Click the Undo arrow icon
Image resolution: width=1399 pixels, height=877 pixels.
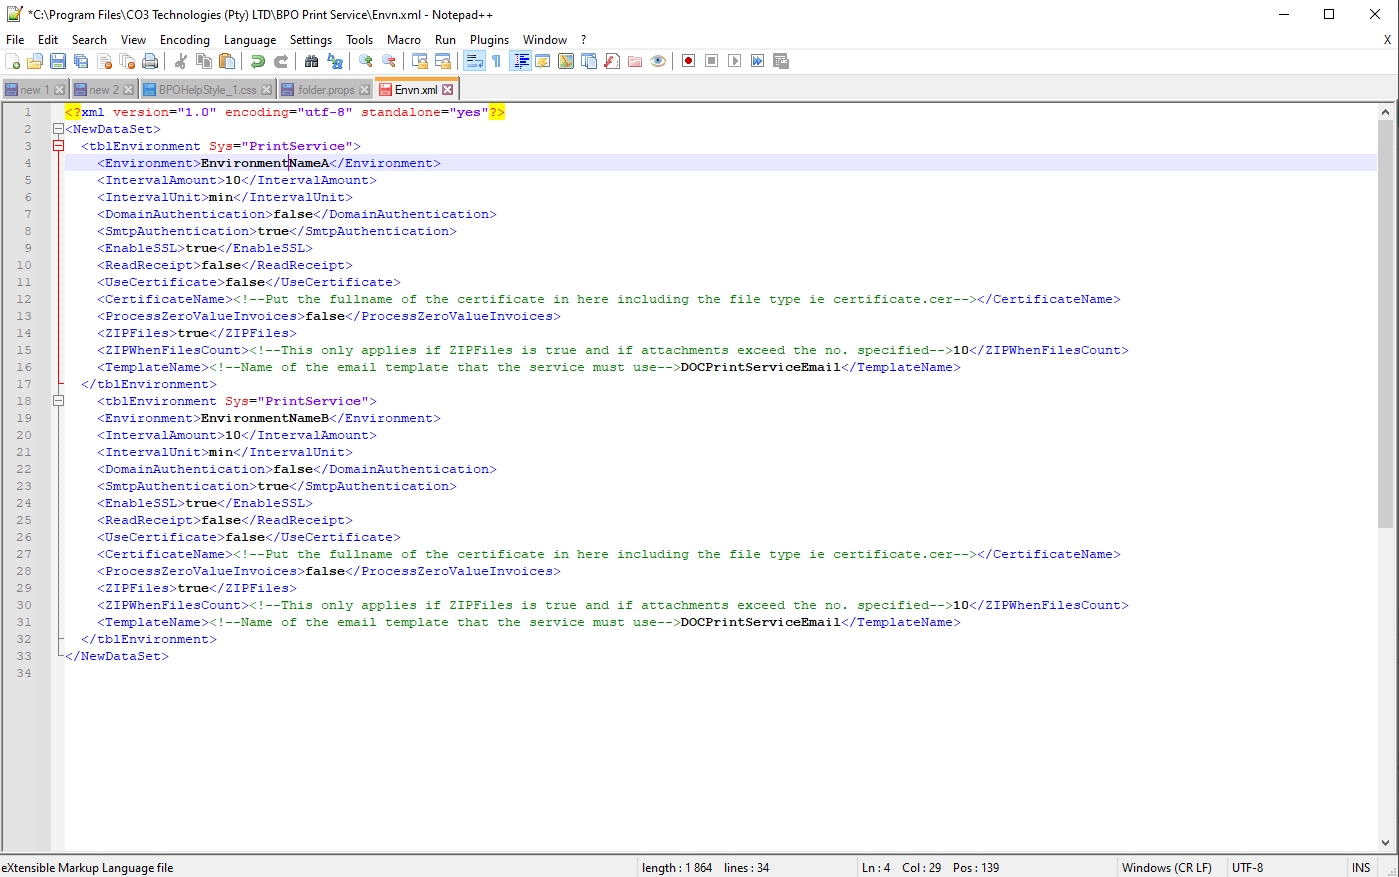click(x=258, y=62)
